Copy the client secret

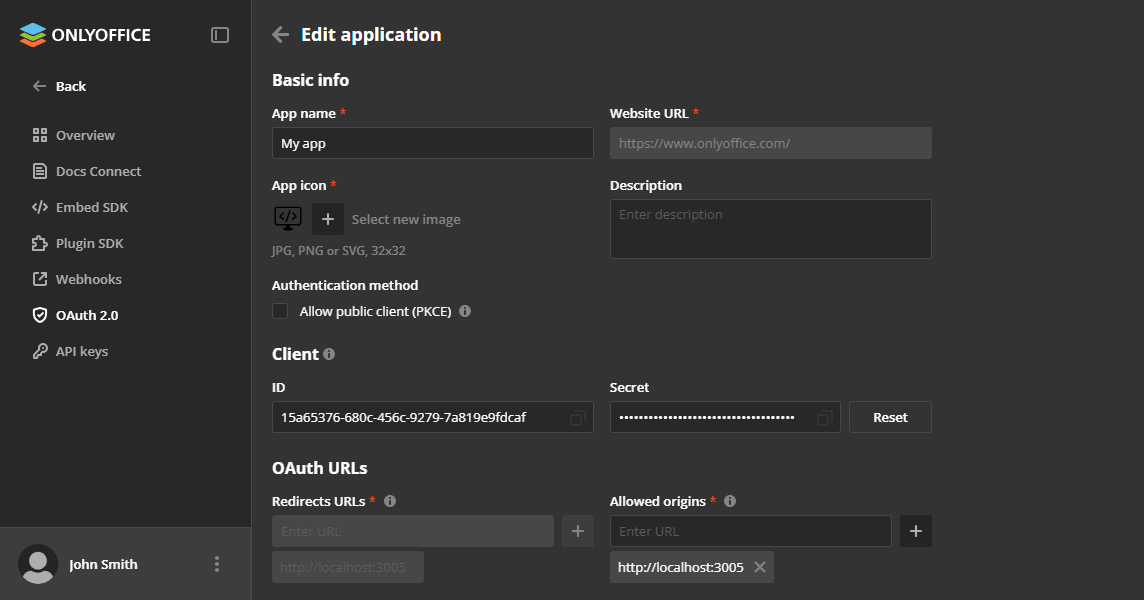coord(824,418)
